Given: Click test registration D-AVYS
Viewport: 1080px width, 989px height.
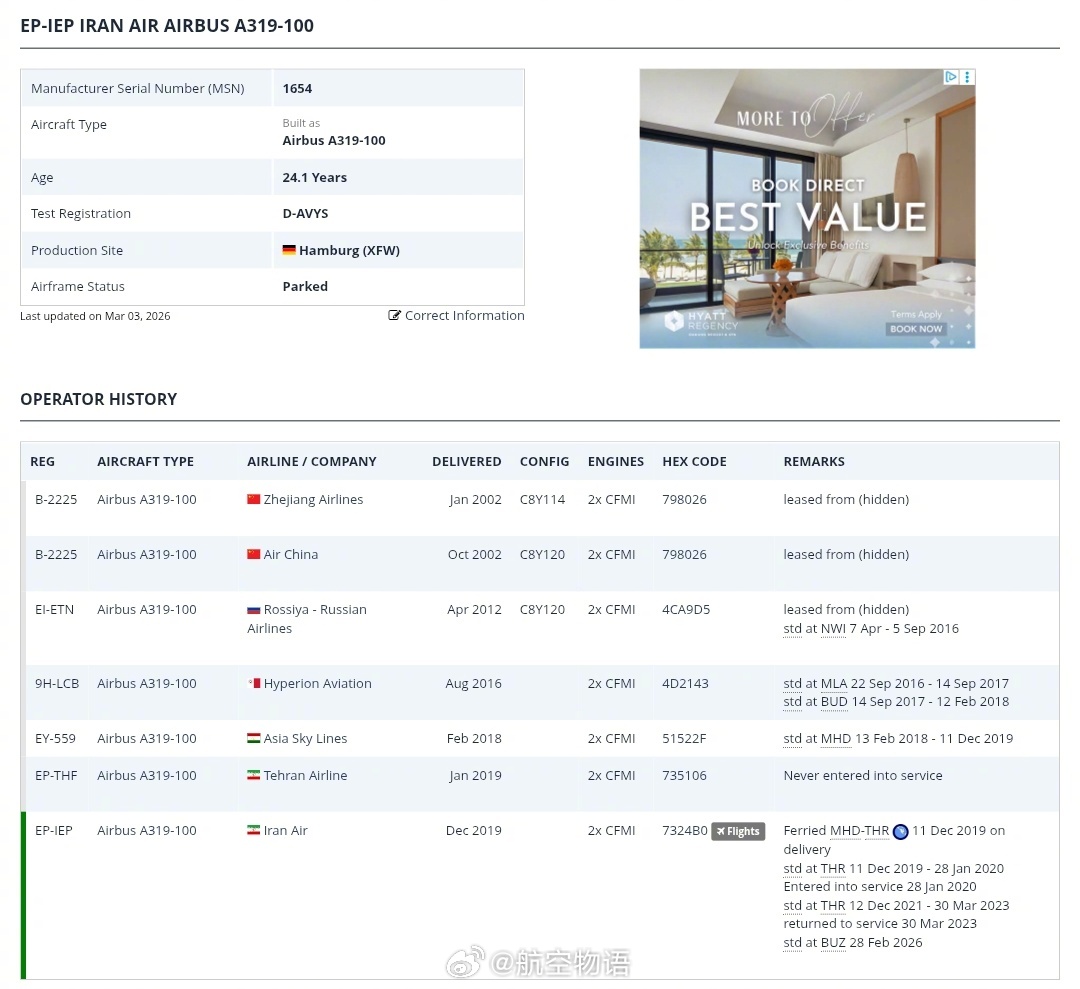Looking at the screenshot, I should click(x=305, y=214).
